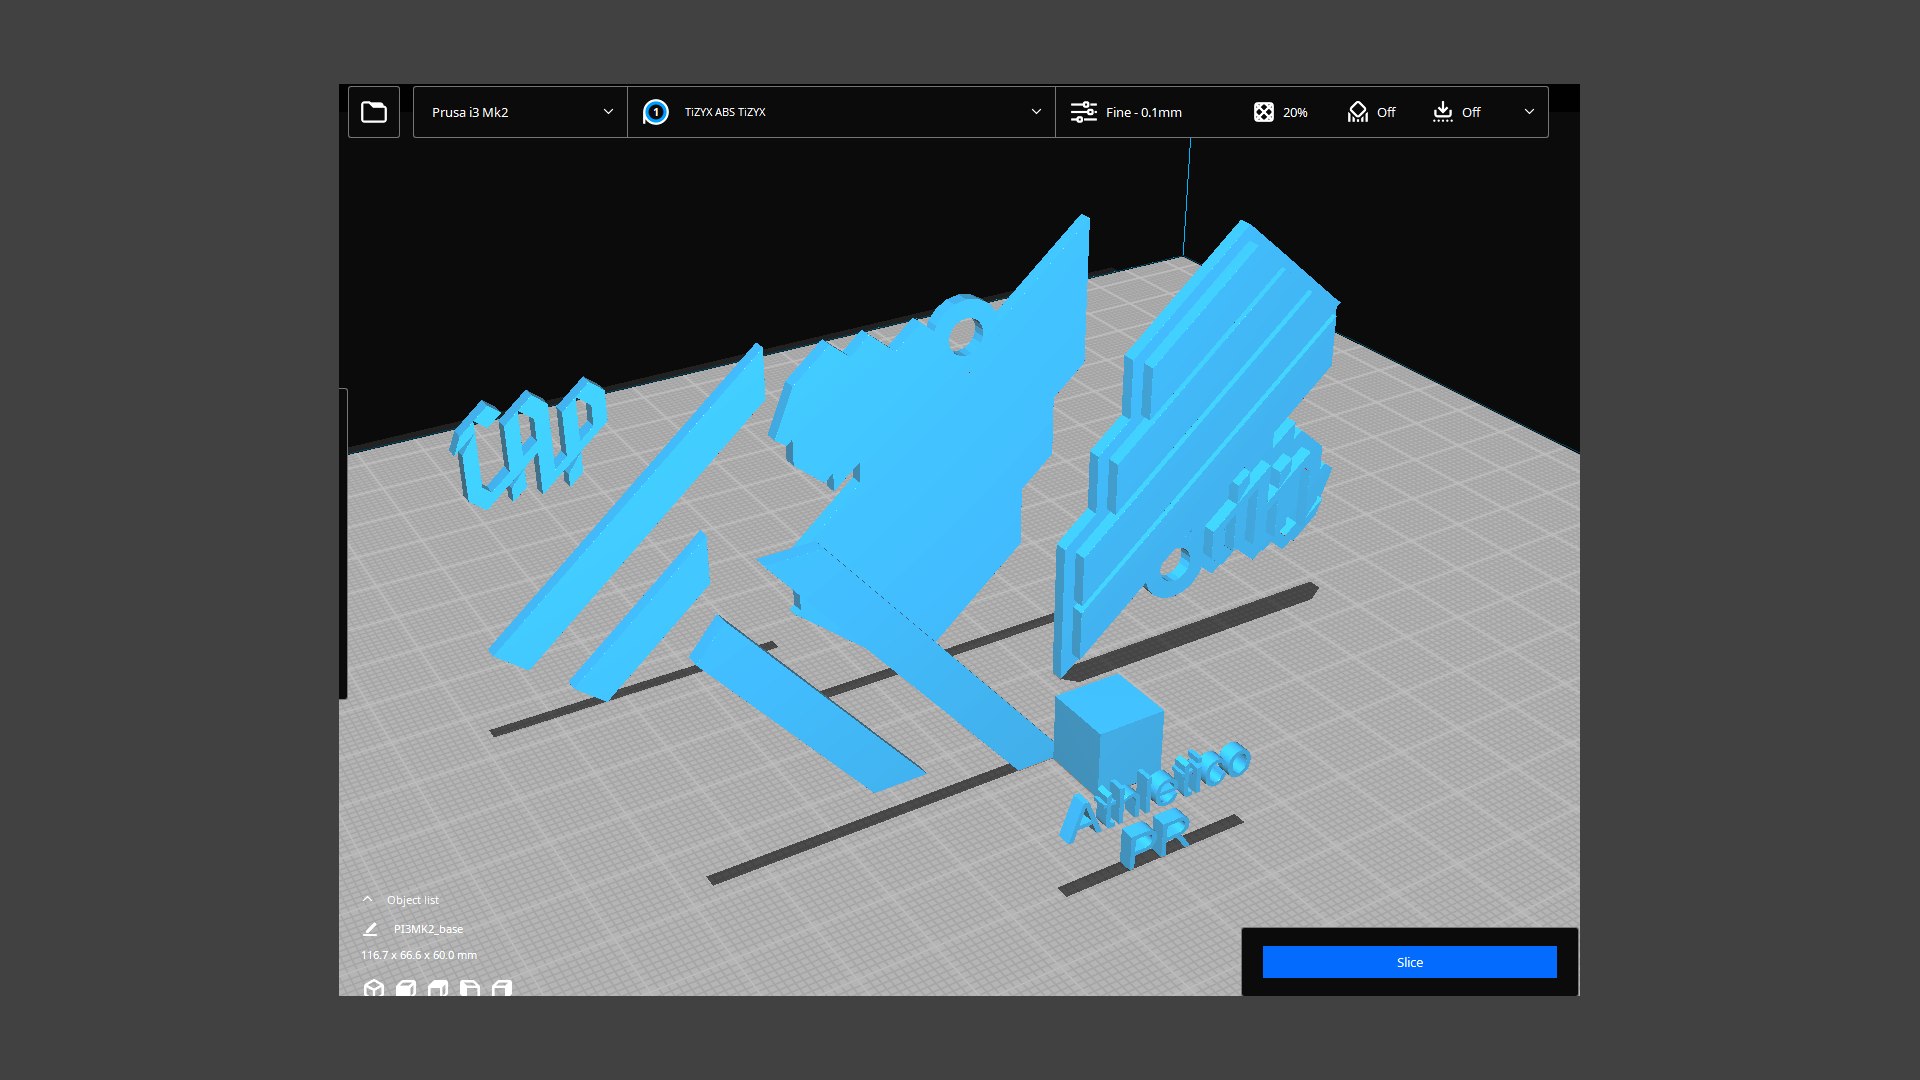Switch to right side view icon
Viewport: 1920px width, 1080px height.
[502, 988]
